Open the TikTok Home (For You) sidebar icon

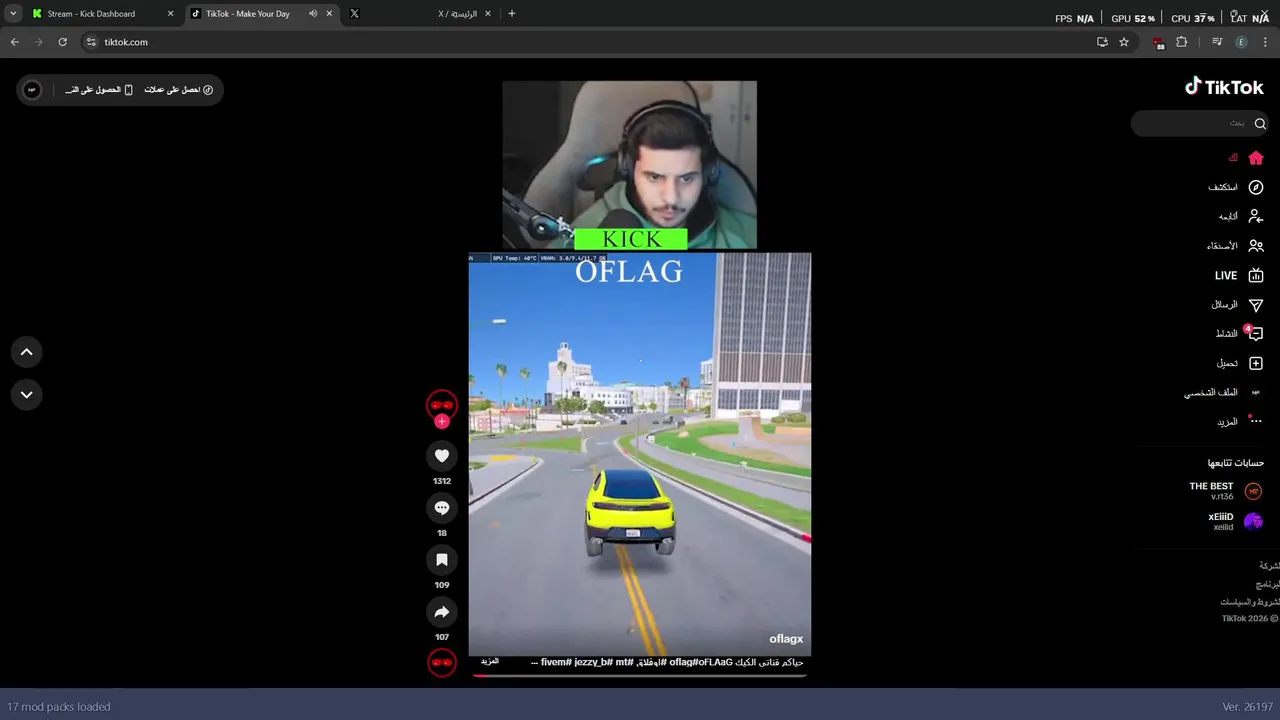pos(1256,158)
